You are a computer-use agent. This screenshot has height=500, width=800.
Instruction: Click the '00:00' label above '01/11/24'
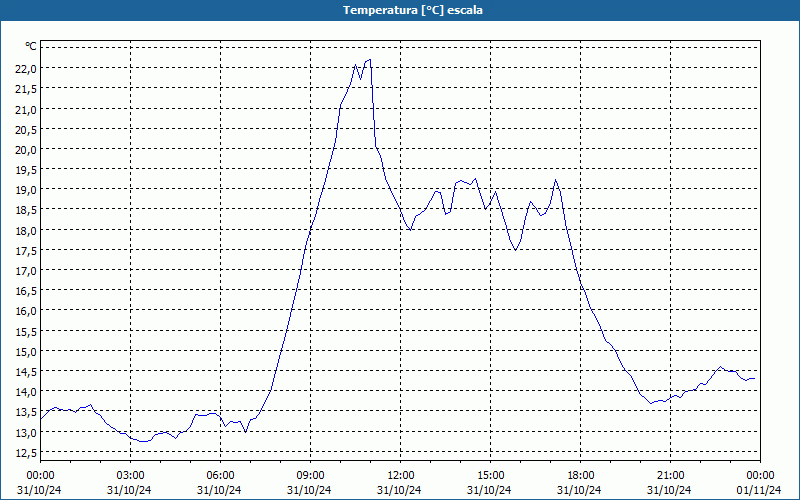point(760,476)
